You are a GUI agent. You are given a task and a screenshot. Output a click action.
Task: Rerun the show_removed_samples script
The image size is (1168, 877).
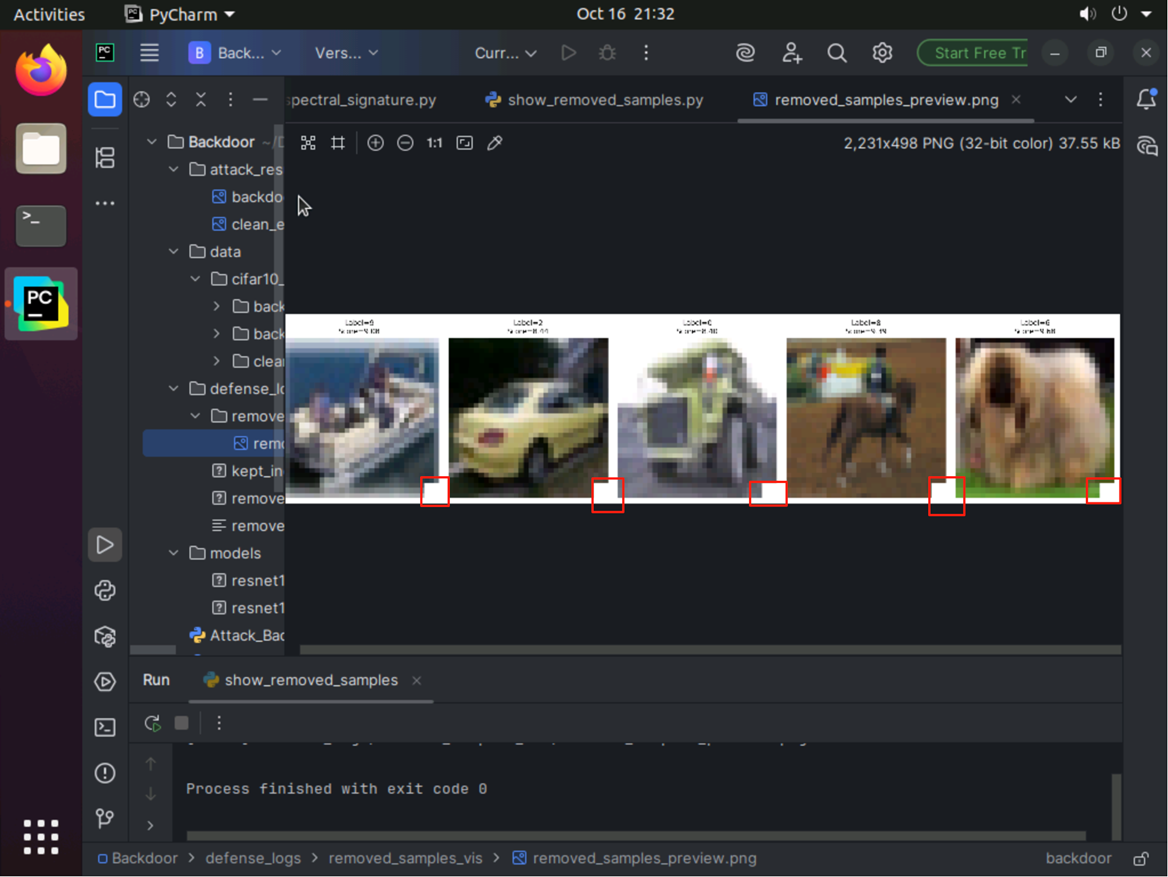(152, 723)
